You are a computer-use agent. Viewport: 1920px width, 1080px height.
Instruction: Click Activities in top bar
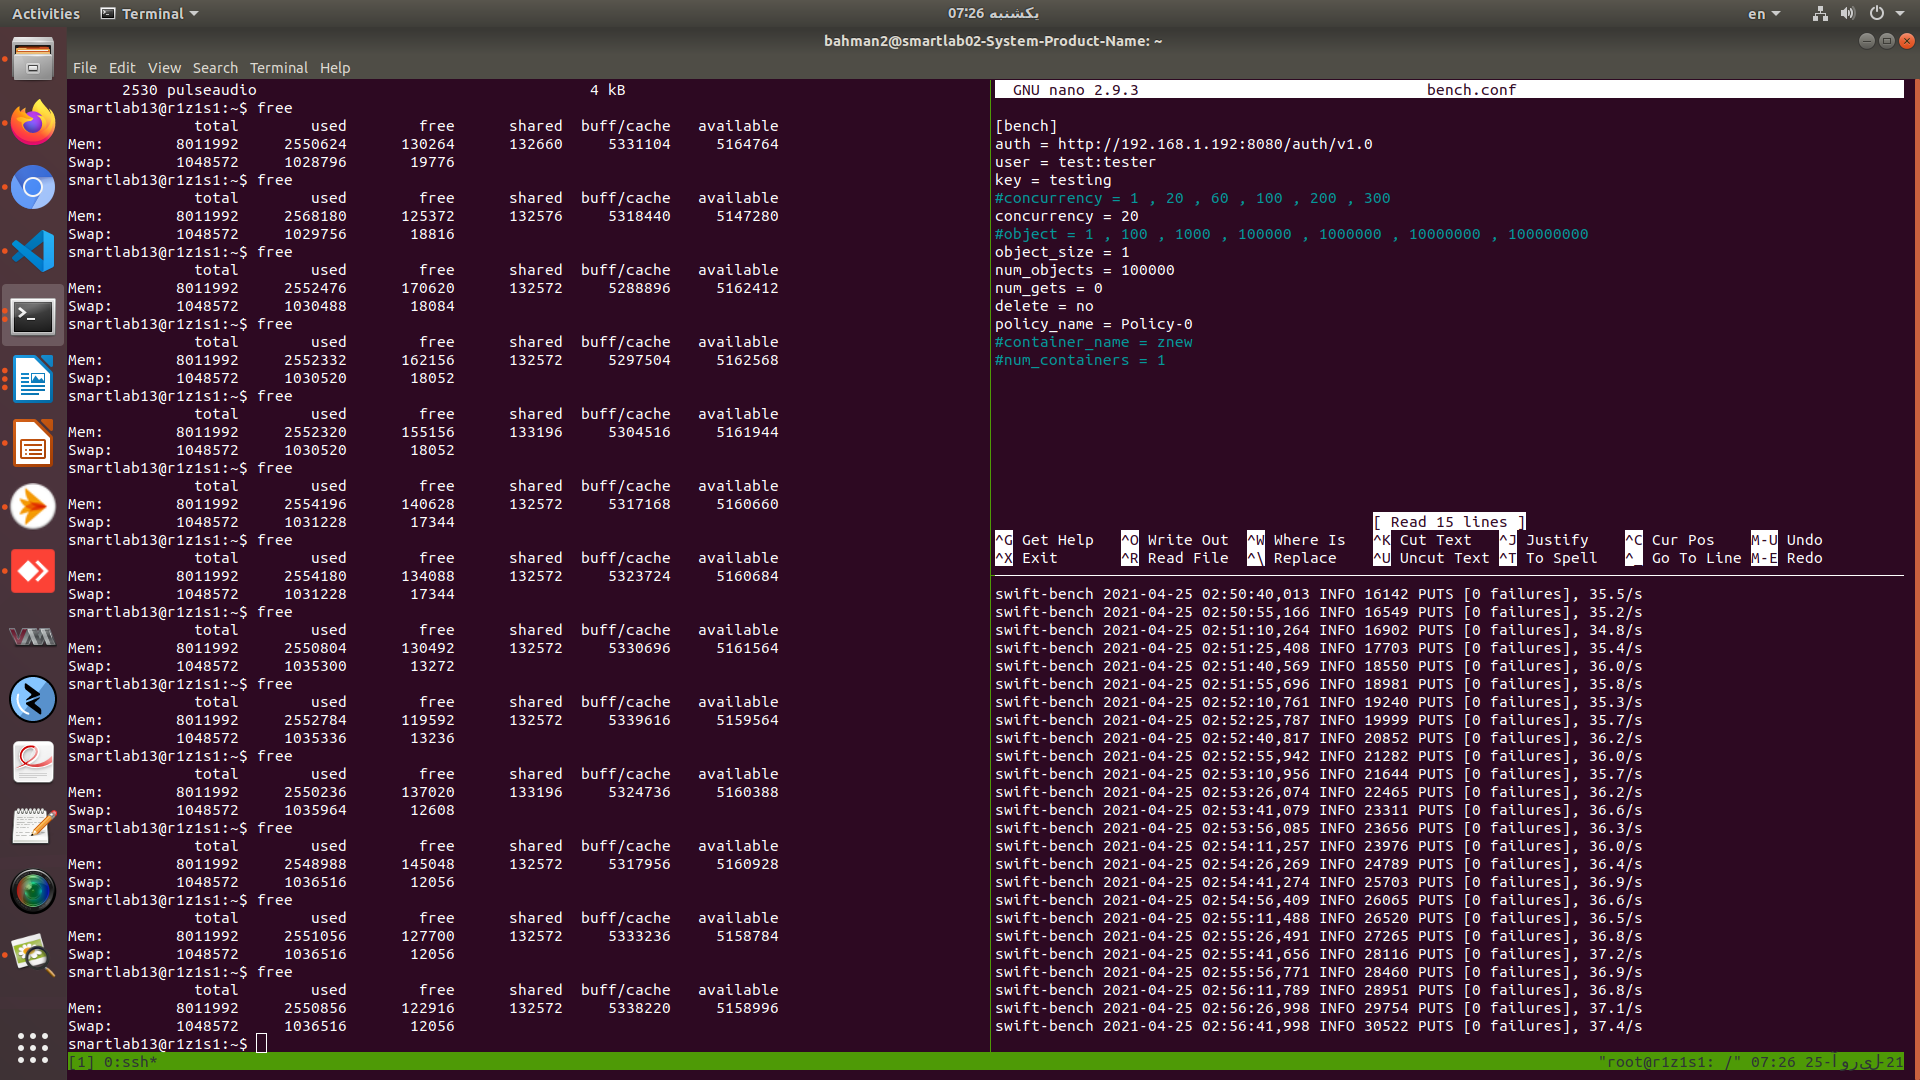(46, 13)
